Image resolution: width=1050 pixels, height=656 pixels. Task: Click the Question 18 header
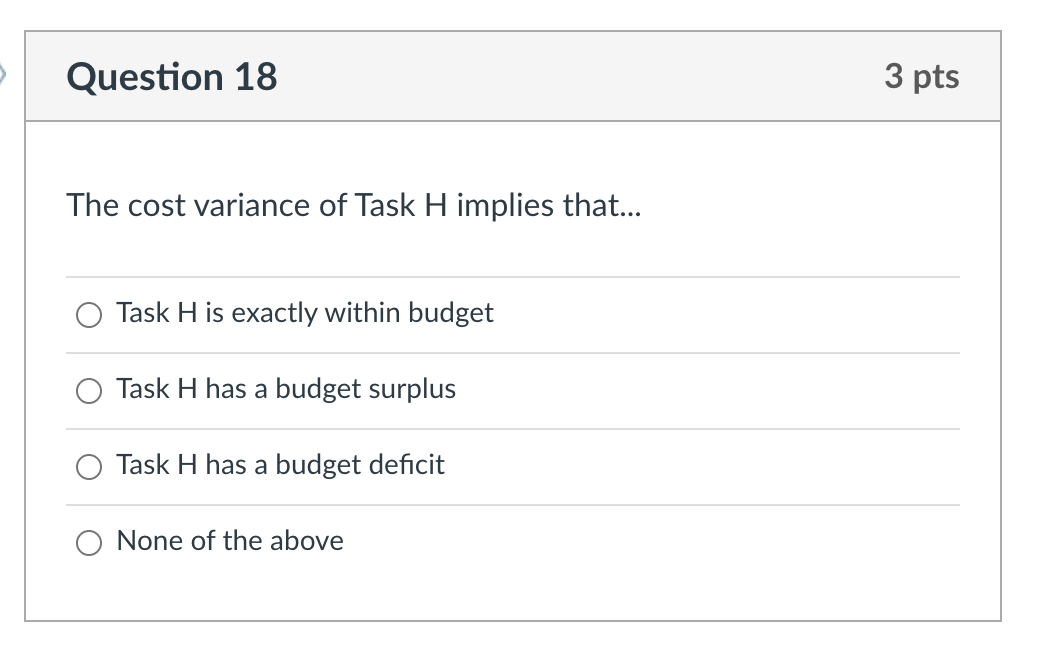pyautogui.click(x=171, y=77)
